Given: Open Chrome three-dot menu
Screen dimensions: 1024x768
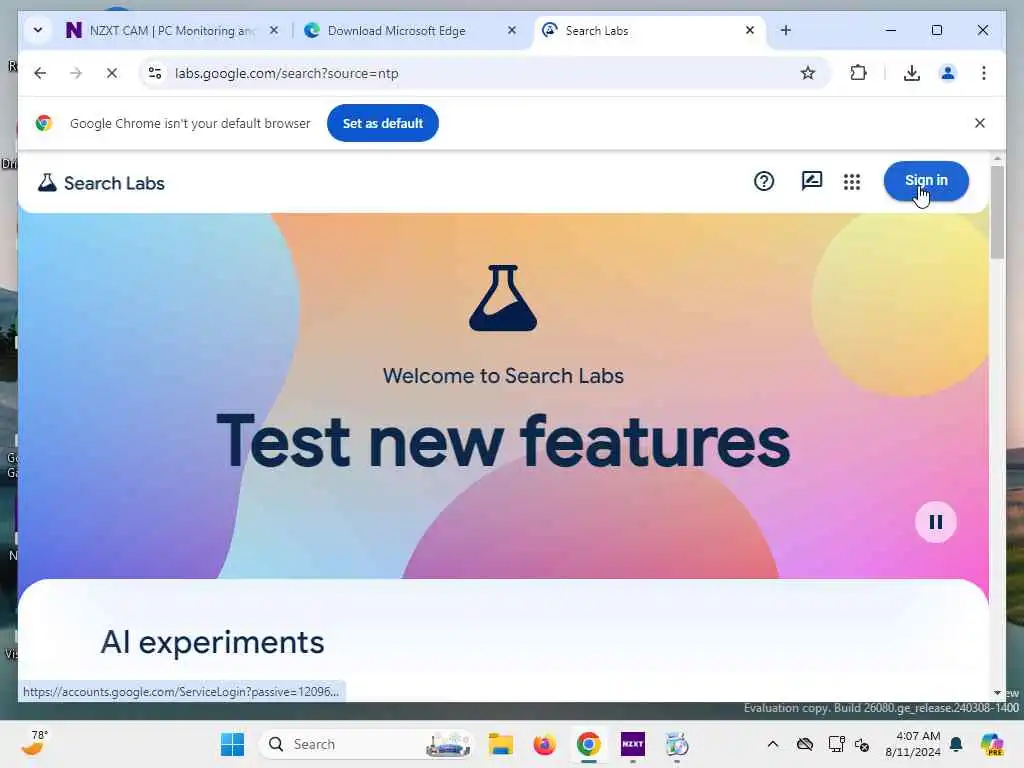Looking at the screenshot, I should 984,73.
